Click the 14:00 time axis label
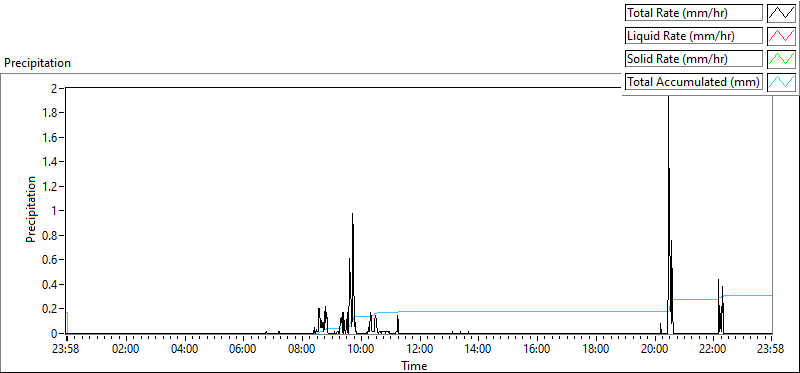Screen dimensions: 800x373 click(479, 350)
